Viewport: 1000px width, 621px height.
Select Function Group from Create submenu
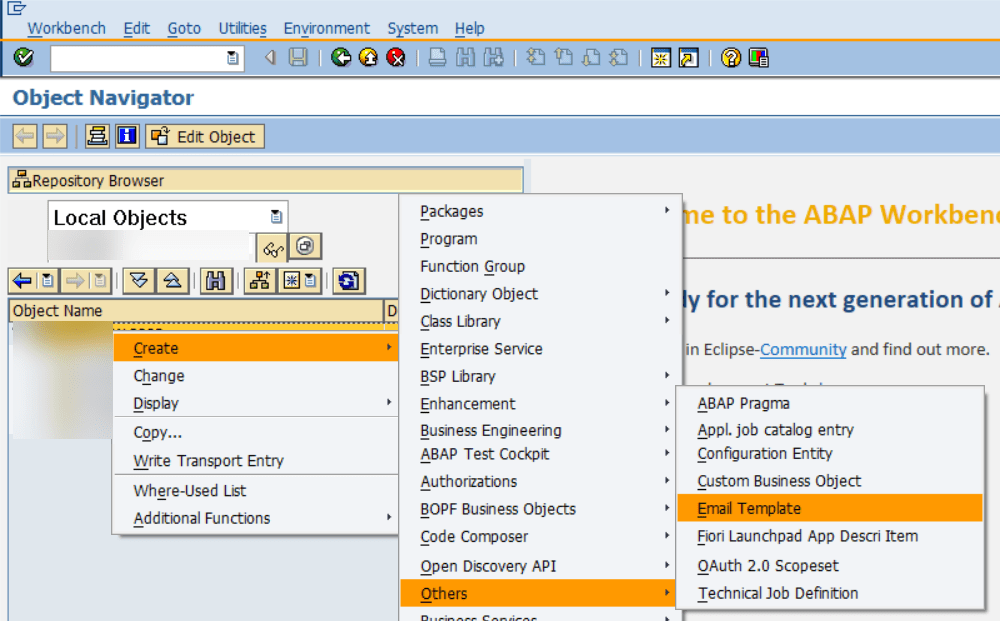(x=473, y=267)
